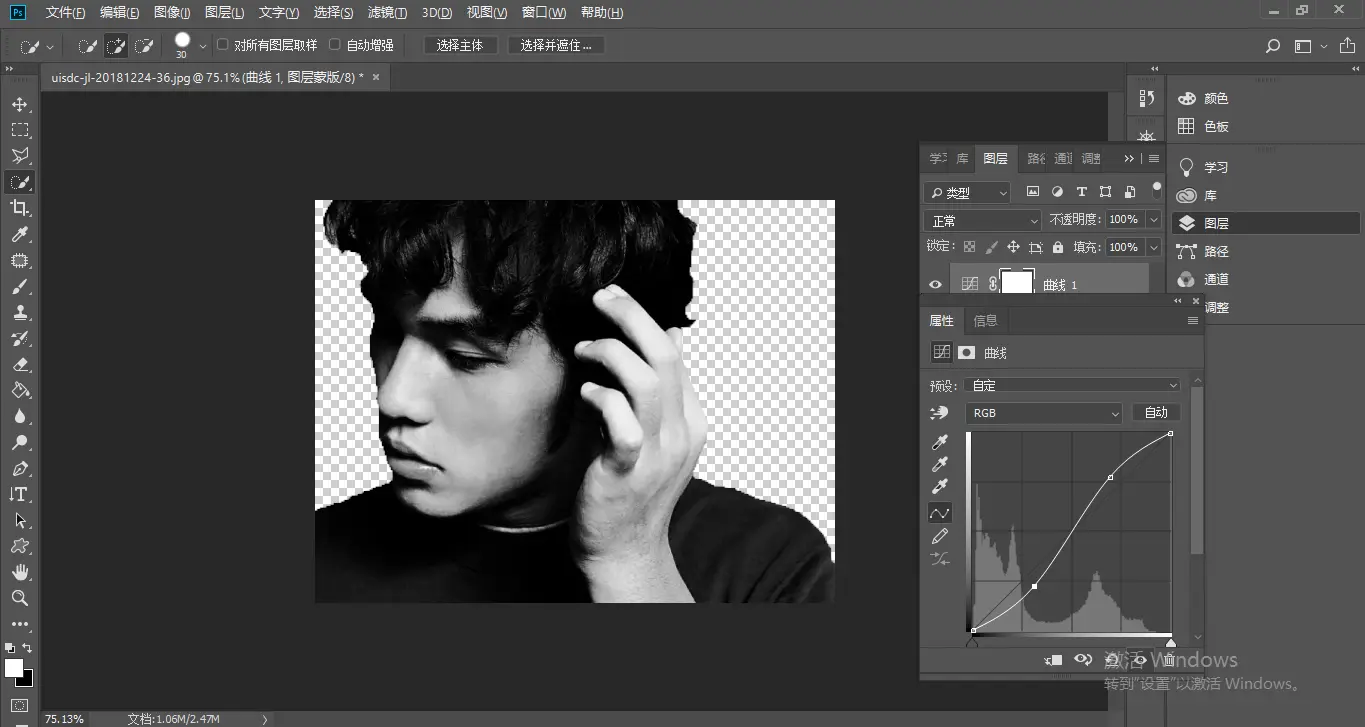1365x727 pixels.
Task: Toggle lock transparent pixels
Action: [969, 247]
